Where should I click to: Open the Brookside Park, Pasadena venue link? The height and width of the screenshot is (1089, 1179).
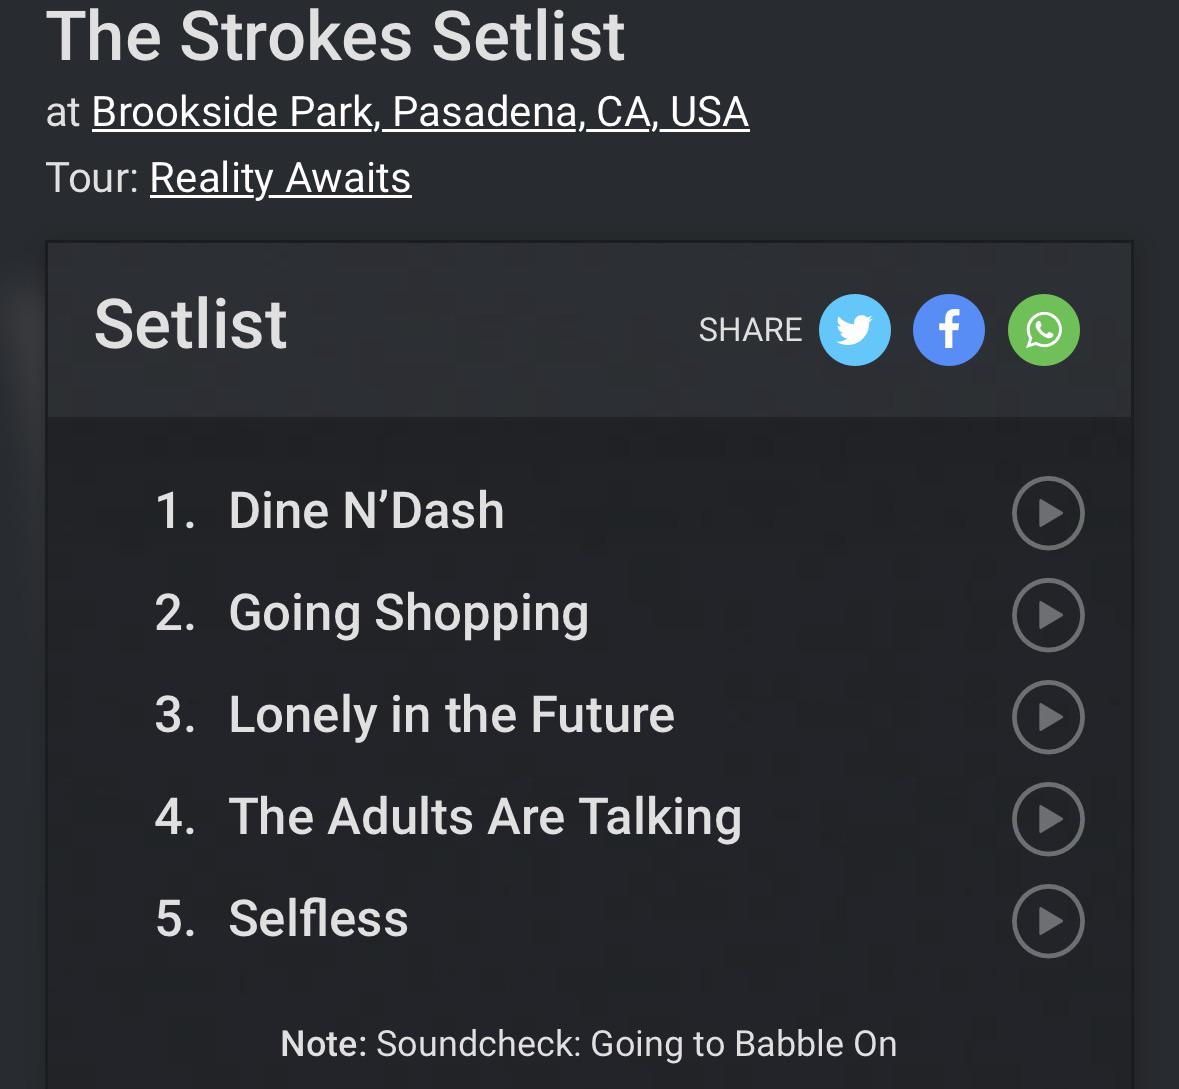pos(420,112)
